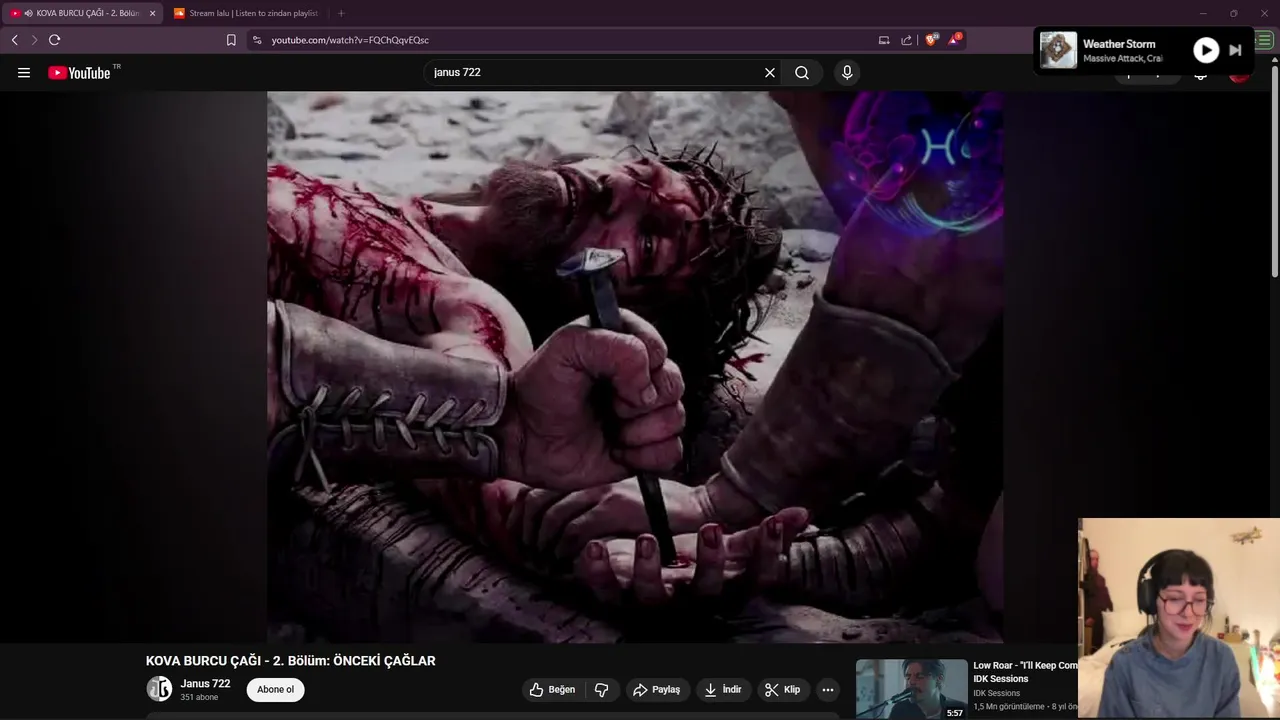Close the KOVA BURCU ÇAĞI tab
The width and height of the screenshot is (1280, 720).
(x=152, y=13)
